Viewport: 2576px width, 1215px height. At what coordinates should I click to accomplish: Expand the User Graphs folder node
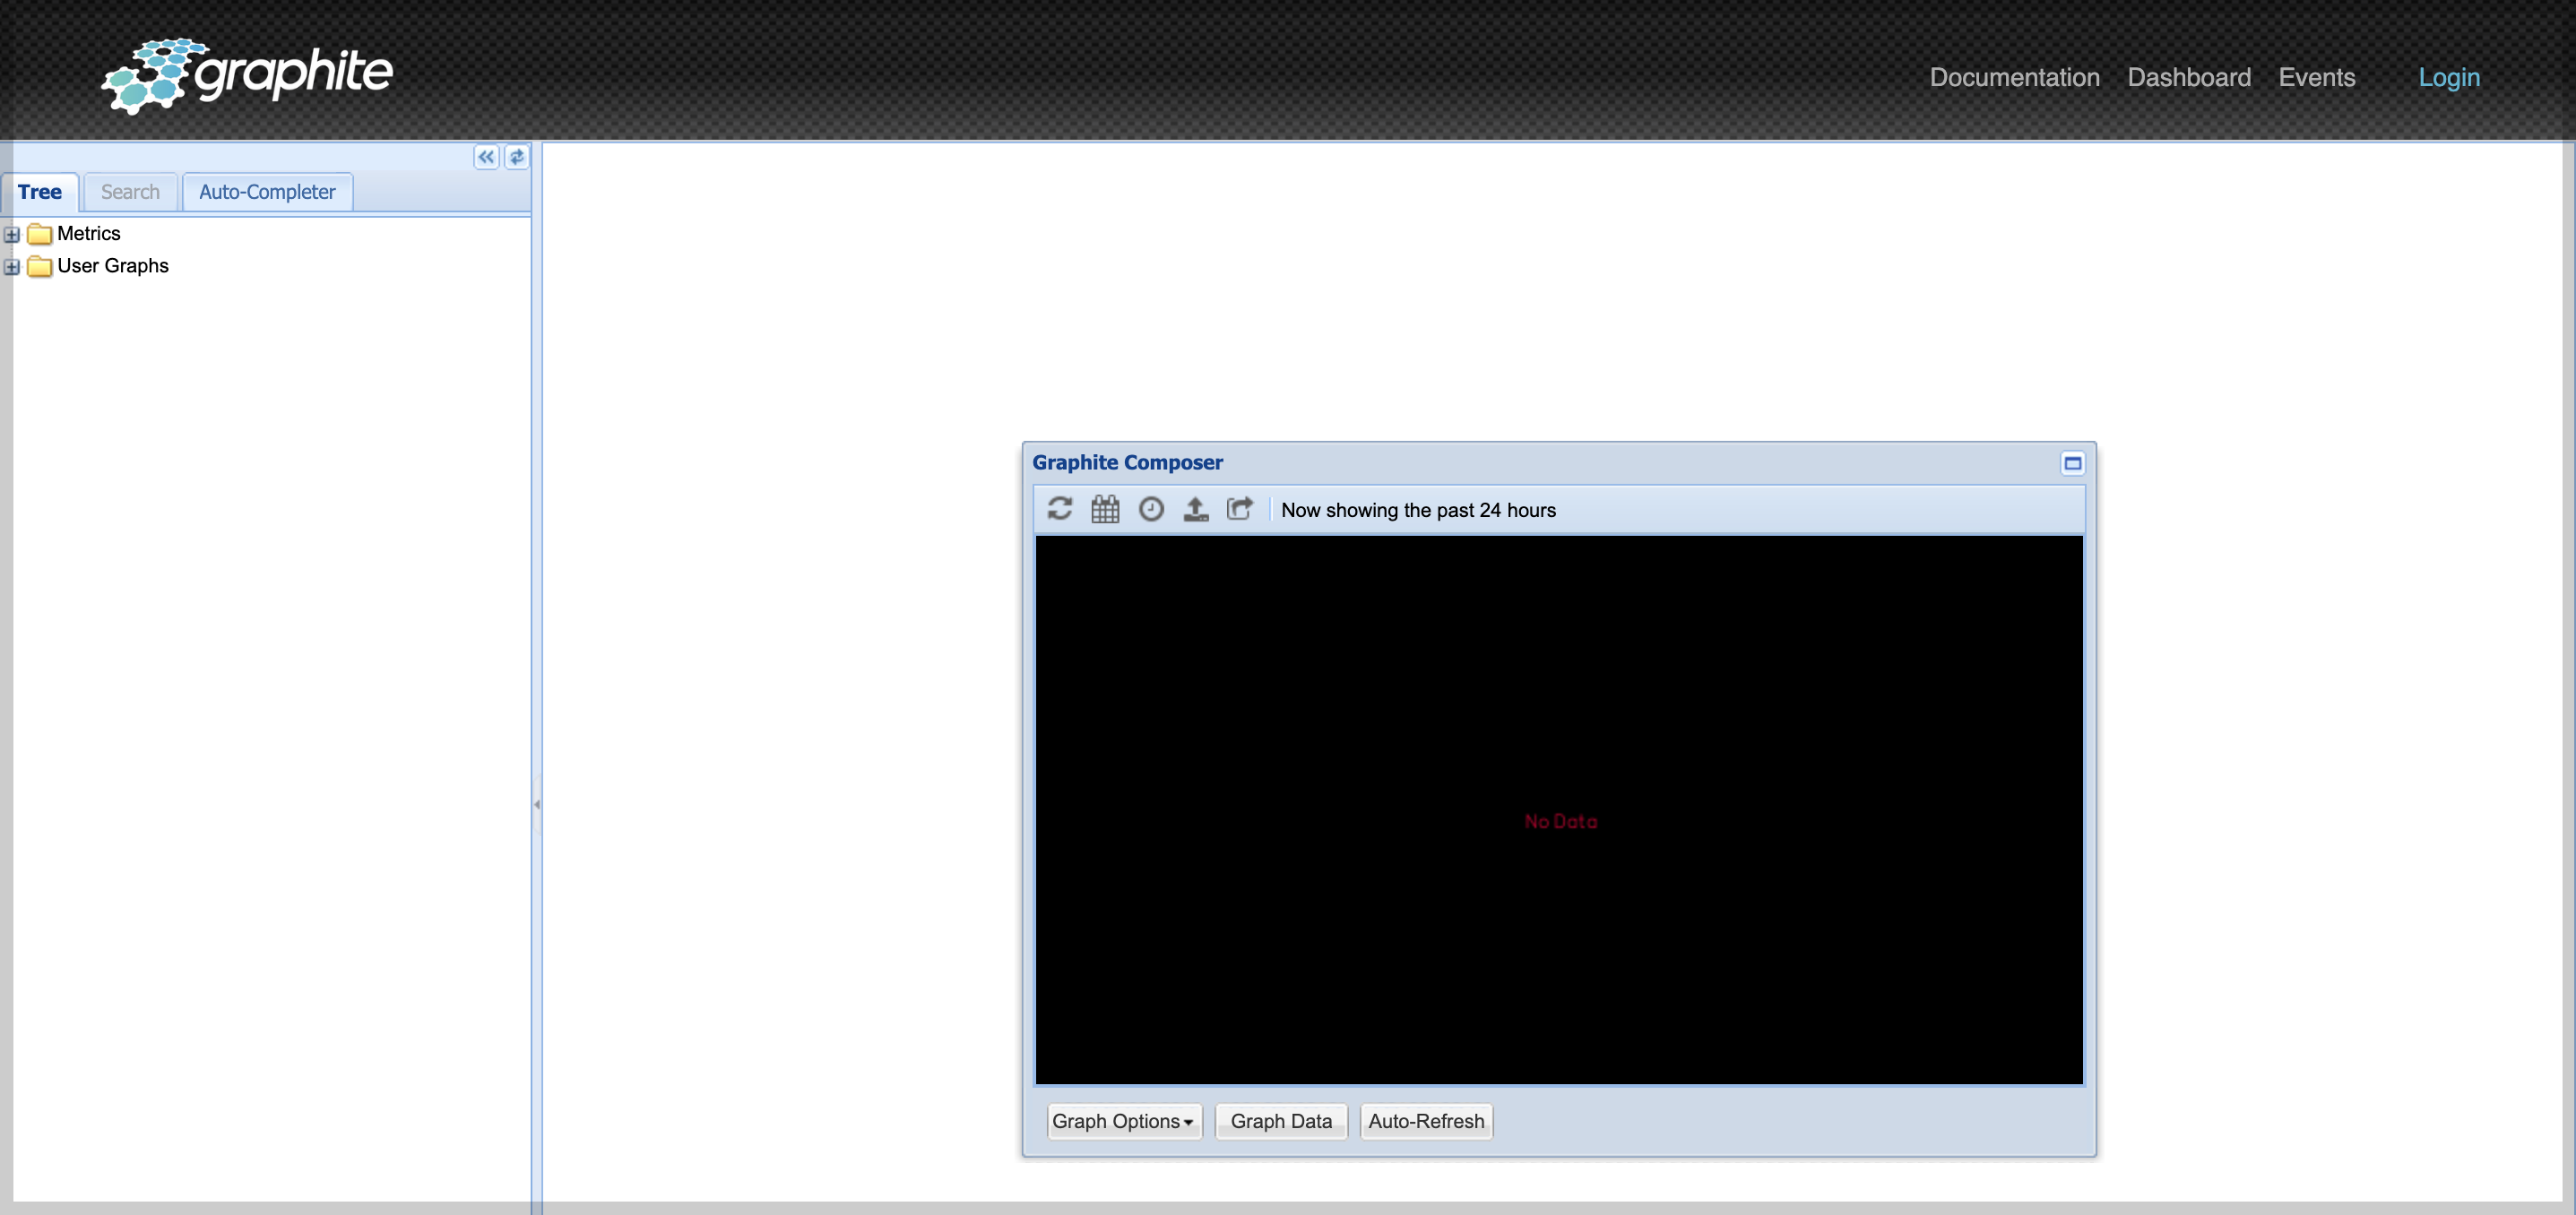click(x=12, y=267)
